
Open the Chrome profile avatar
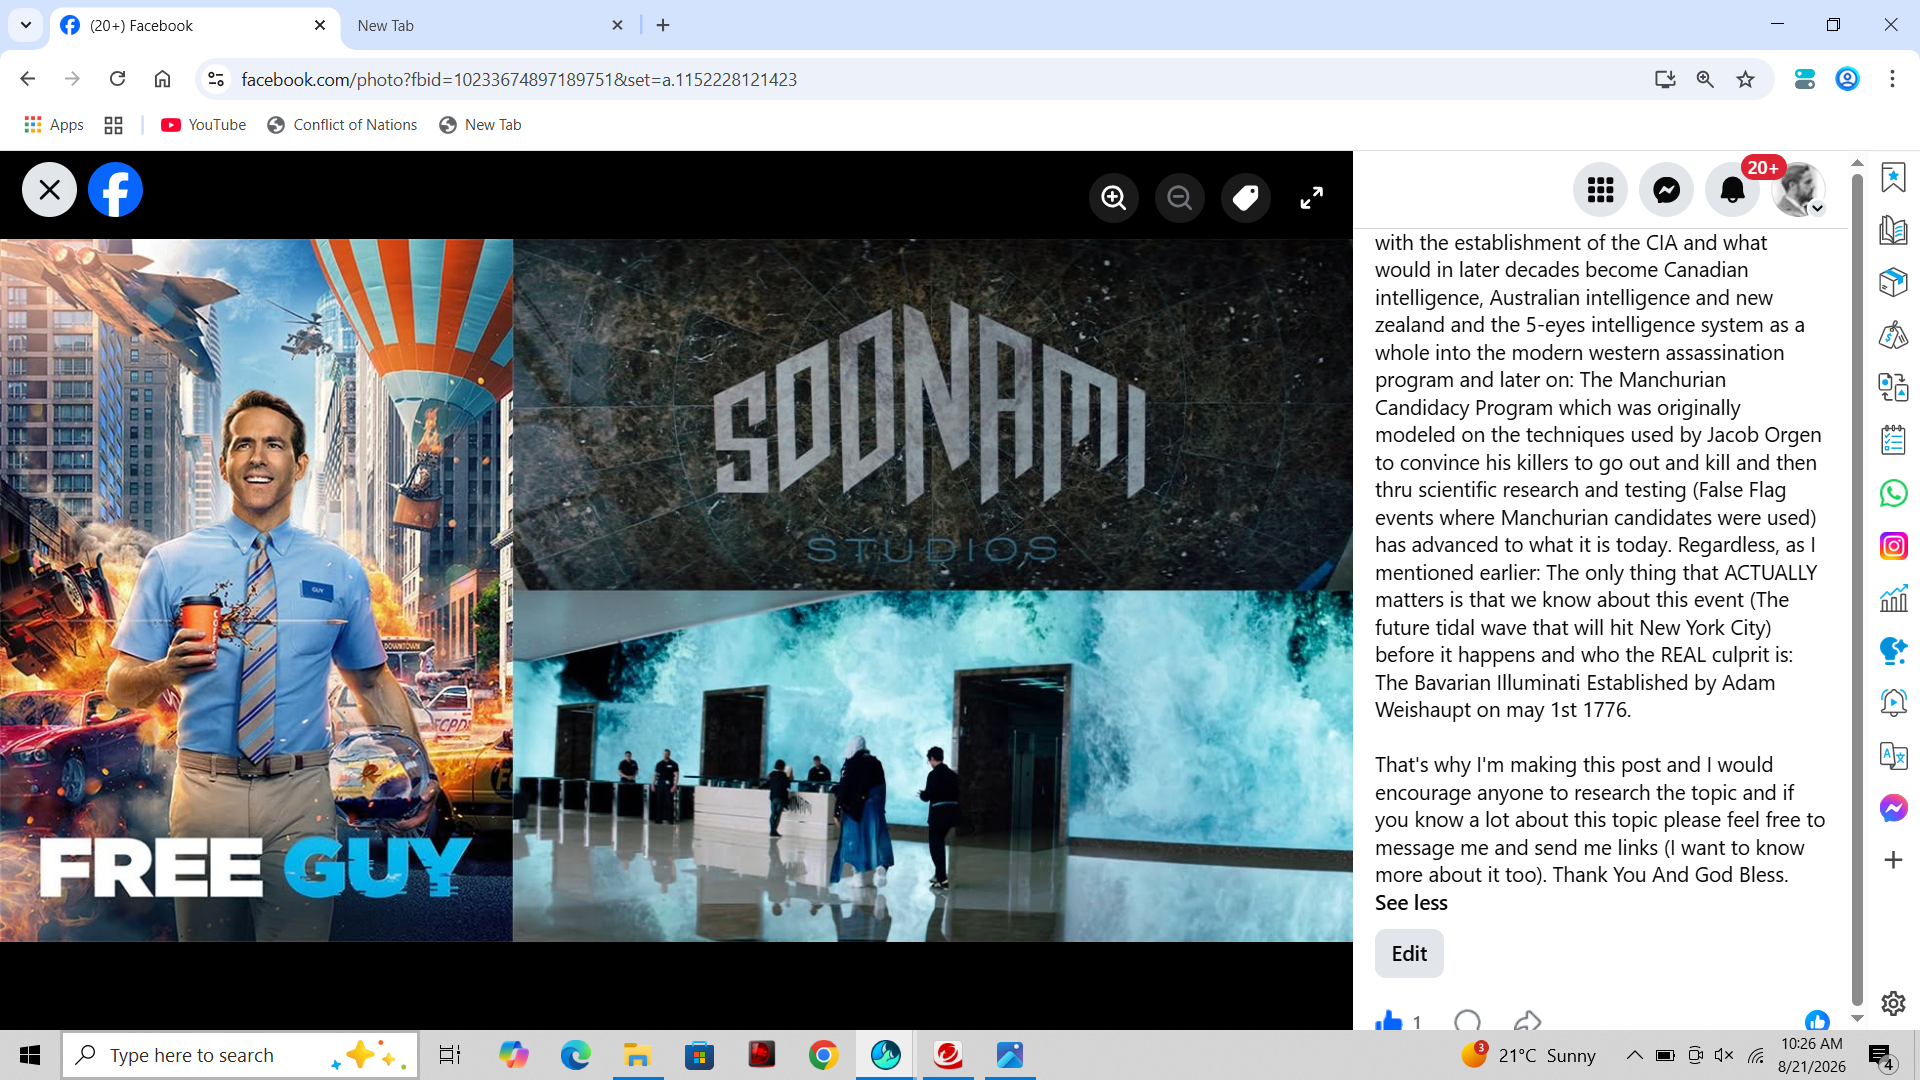[x=1847, y=79]
